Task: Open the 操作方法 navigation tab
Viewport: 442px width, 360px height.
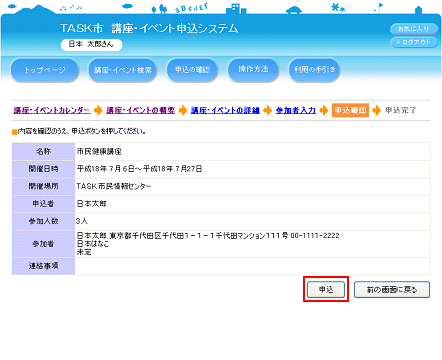Action: 253,70
